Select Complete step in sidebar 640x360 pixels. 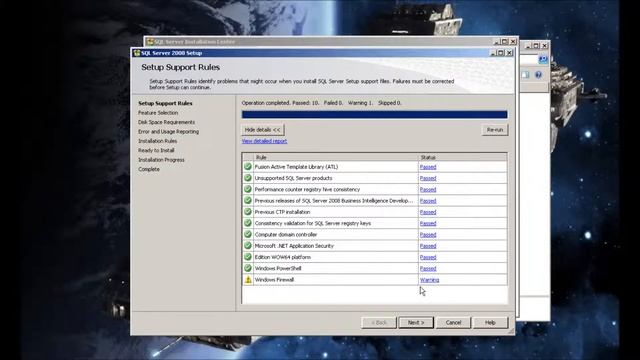(149, 169)
